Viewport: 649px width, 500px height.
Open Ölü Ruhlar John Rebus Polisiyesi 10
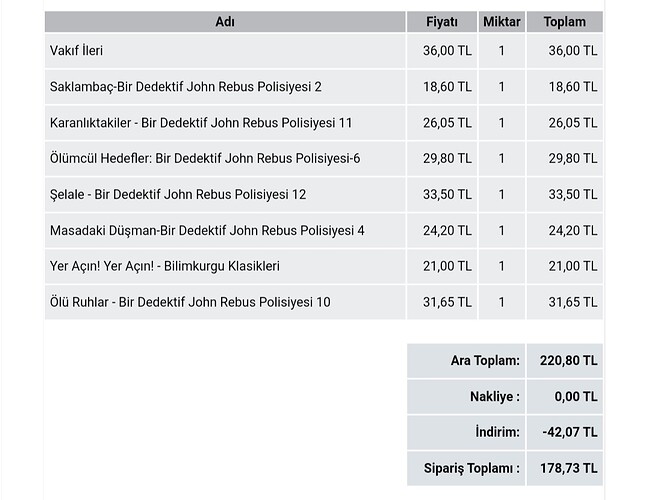click(x=190, y=302)
